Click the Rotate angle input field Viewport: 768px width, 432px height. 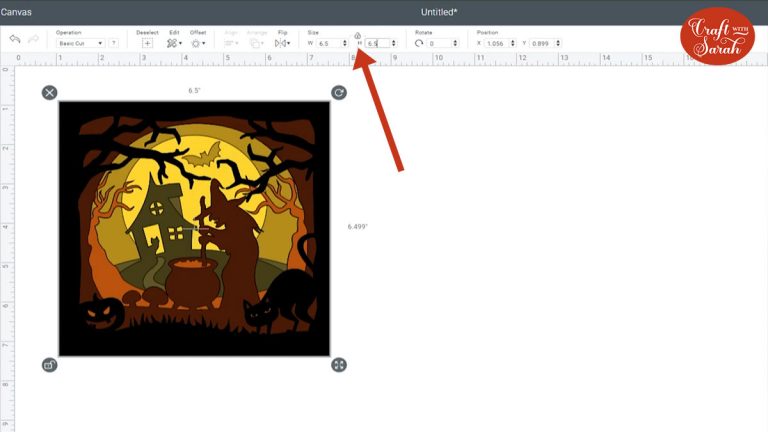click(x=440, y=44)
